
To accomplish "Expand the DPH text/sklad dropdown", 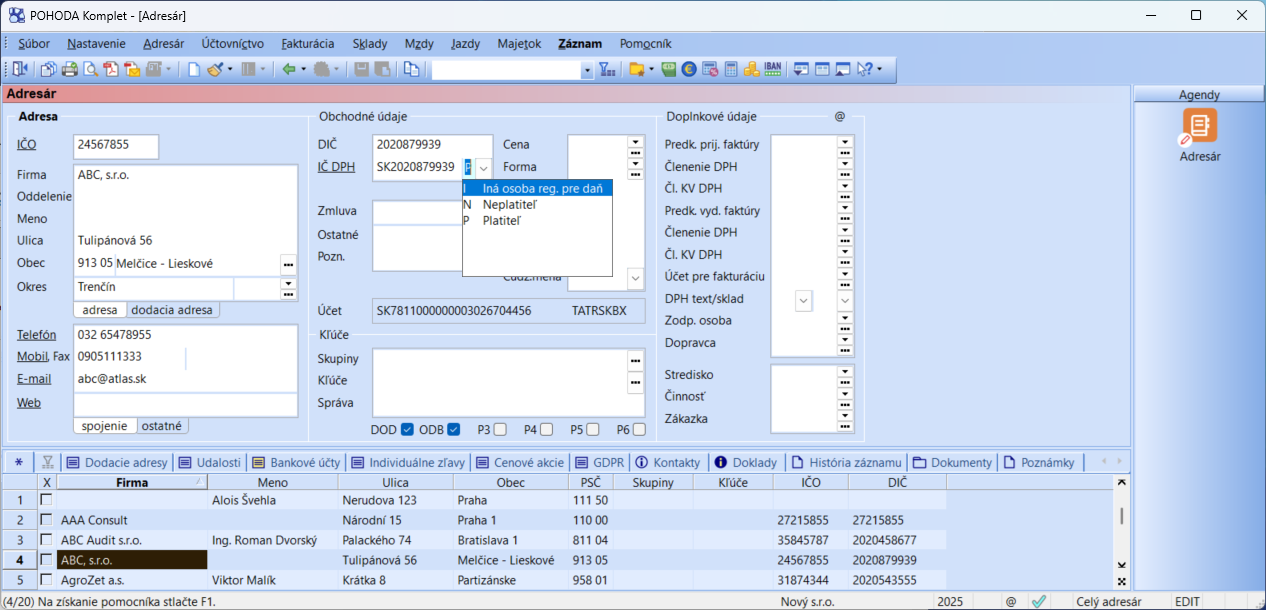I will pos(803,299).
